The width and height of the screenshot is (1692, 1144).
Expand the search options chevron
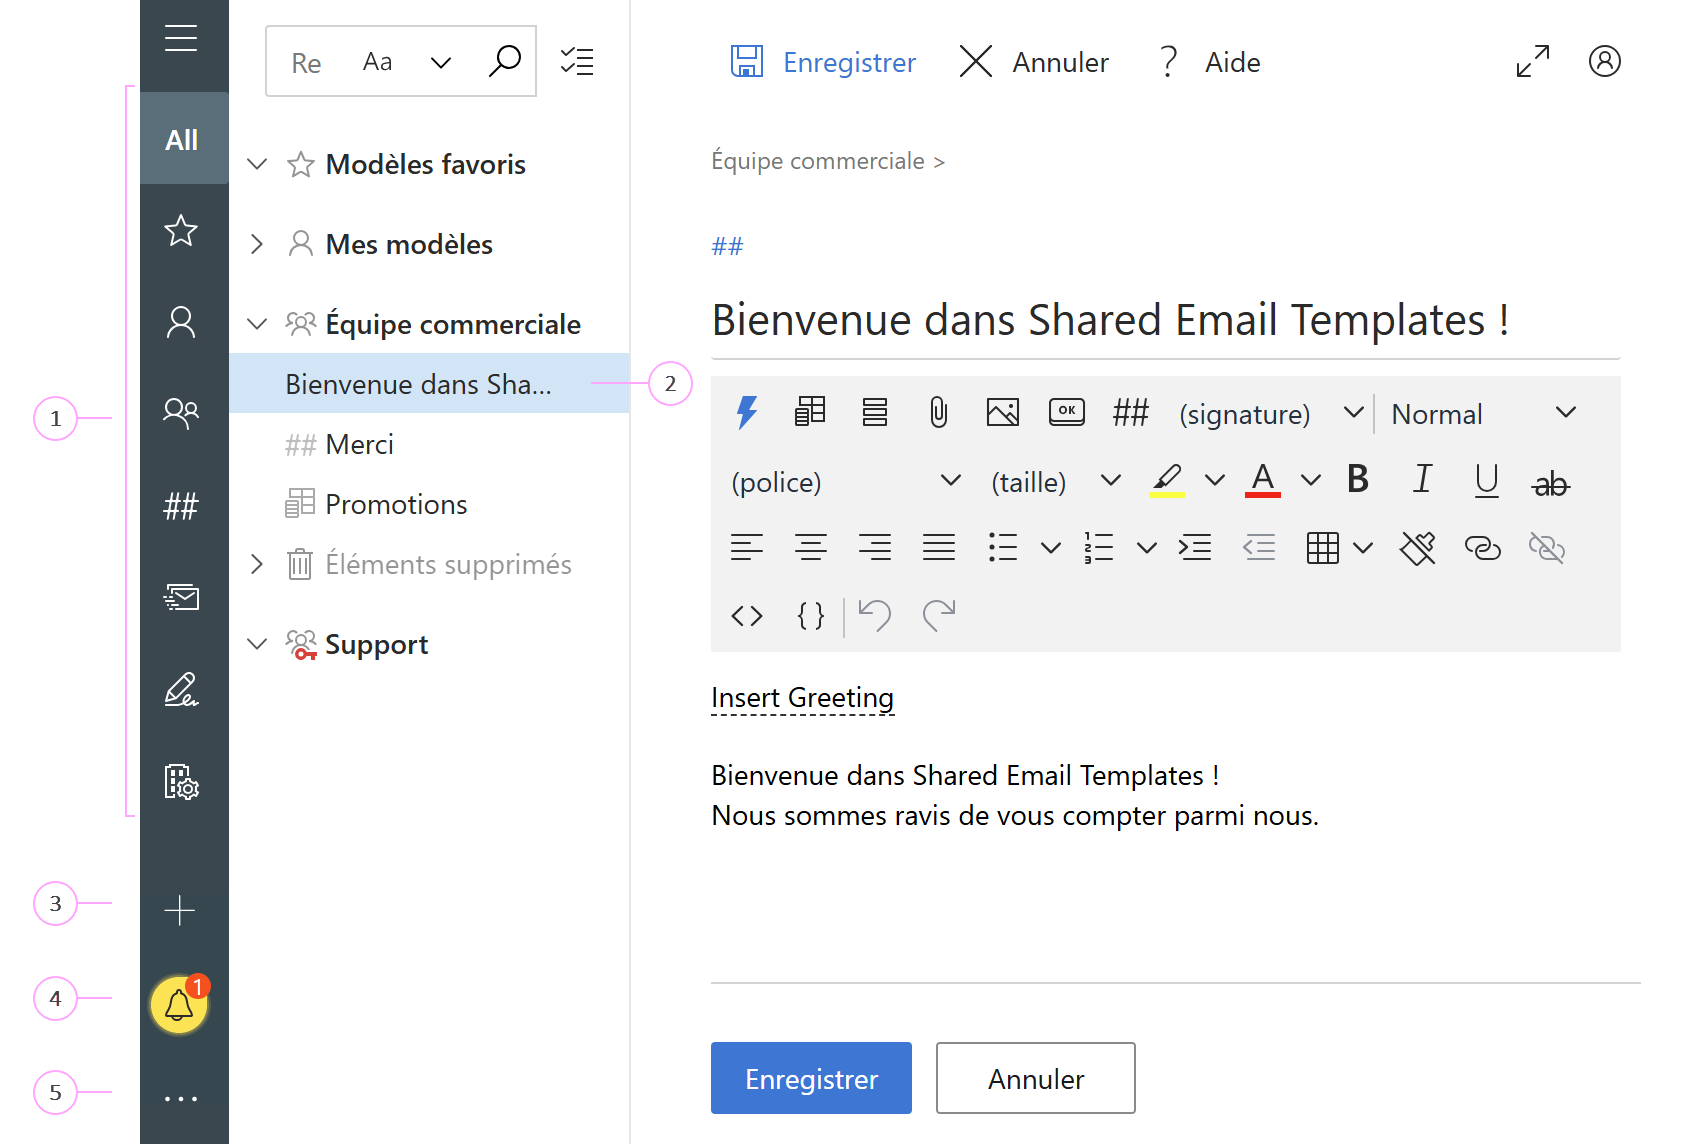pos(441,63)
